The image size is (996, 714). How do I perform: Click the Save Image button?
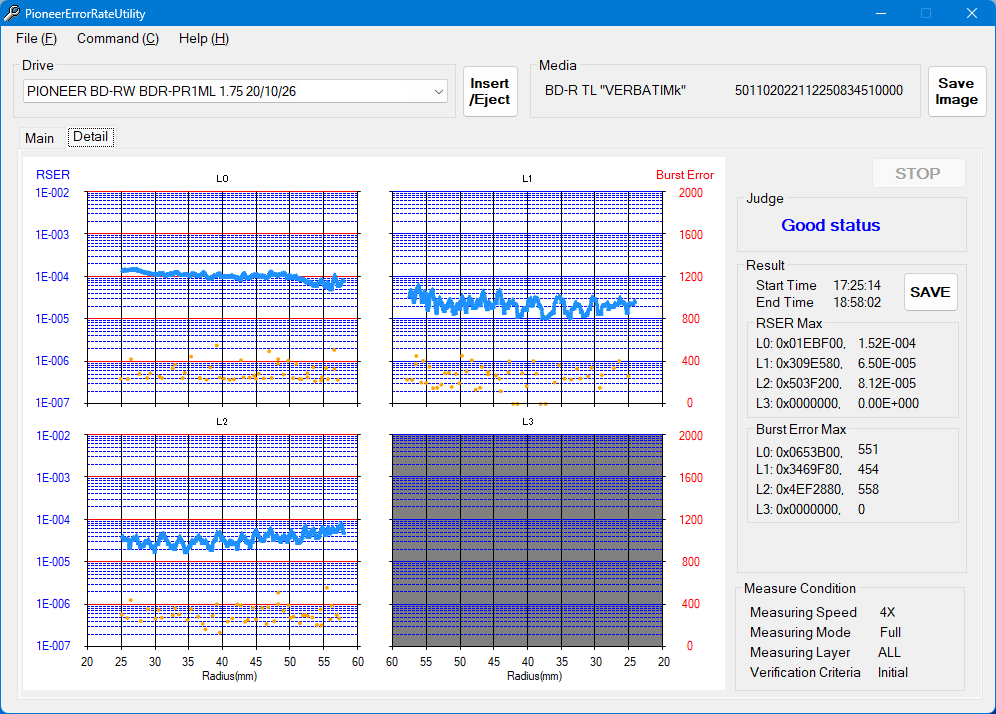pos(956,92)
